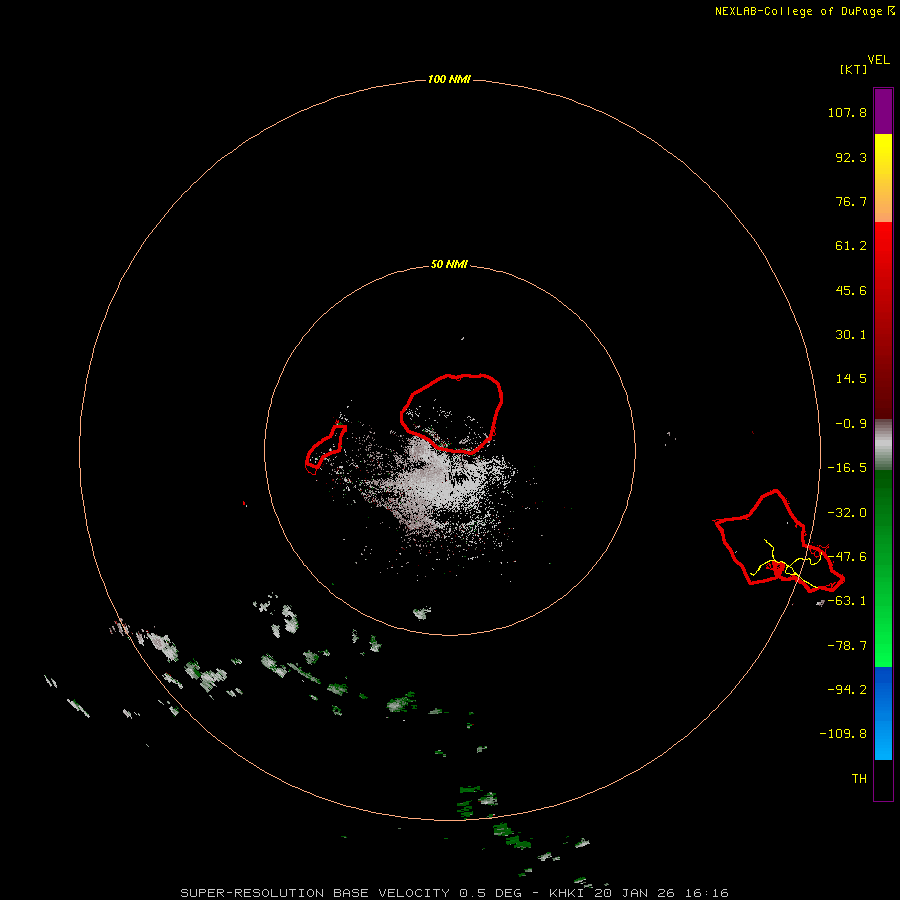Click the purple band of the color bar

click(x=883, y=111)
